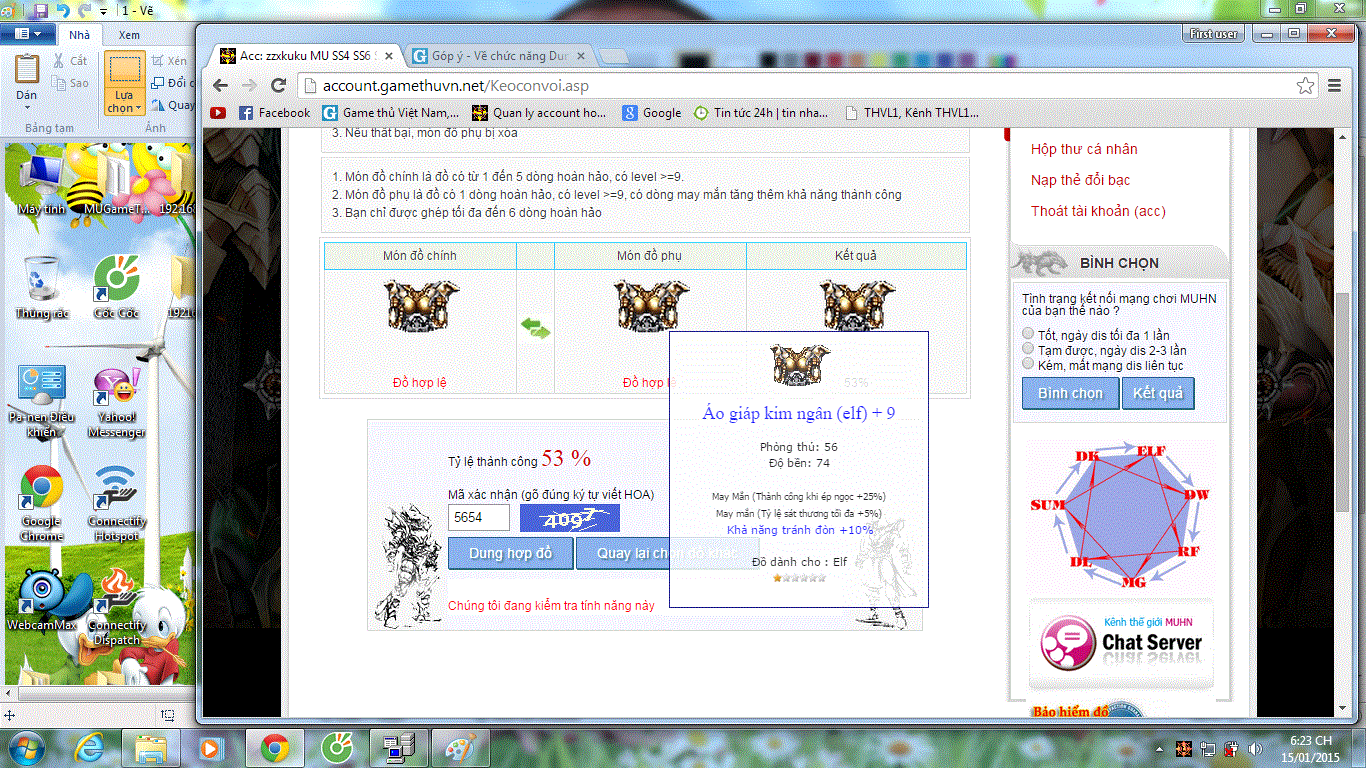Click the green swap arrows icon

click(536, 327)
